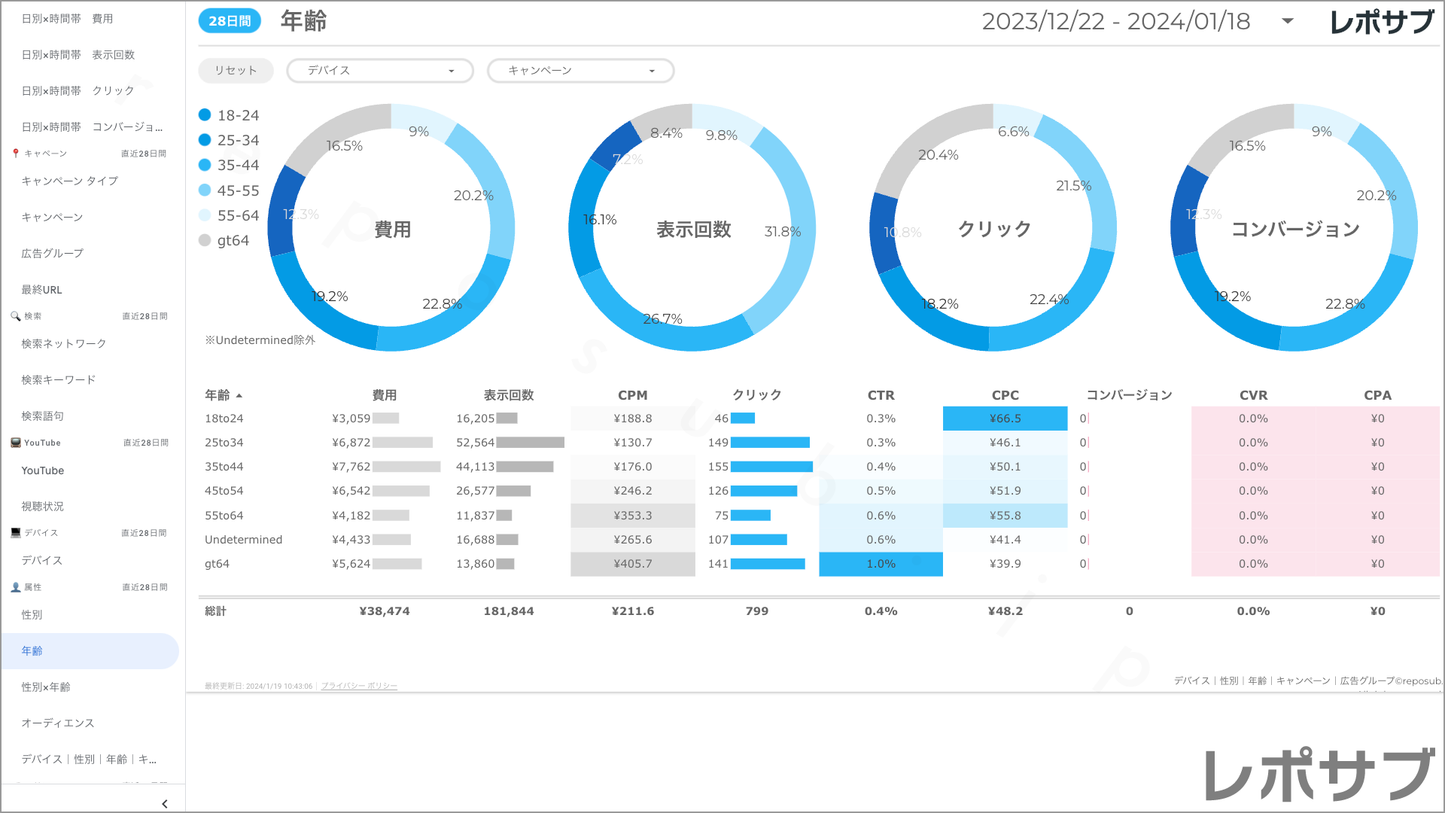Image resolution: width=1445 pixels, height=813 pixels.
Task: Click the レポサブ logo at top right
Action: click(x=1381, y=22)
